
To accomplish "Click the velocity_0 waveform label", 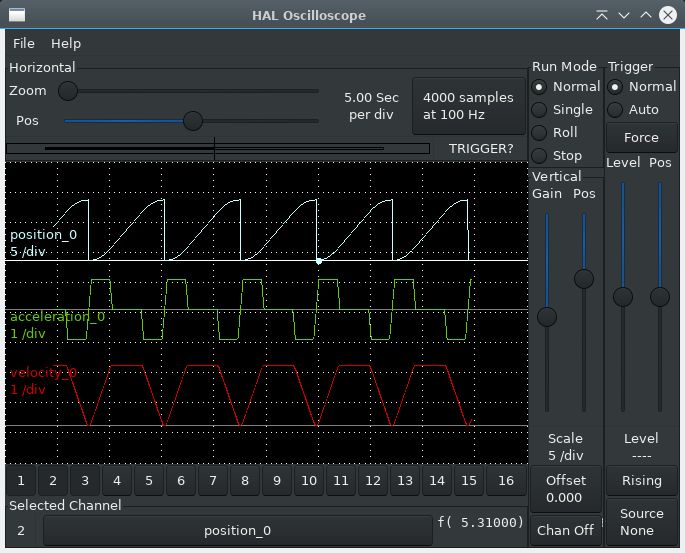I will 43,373.
